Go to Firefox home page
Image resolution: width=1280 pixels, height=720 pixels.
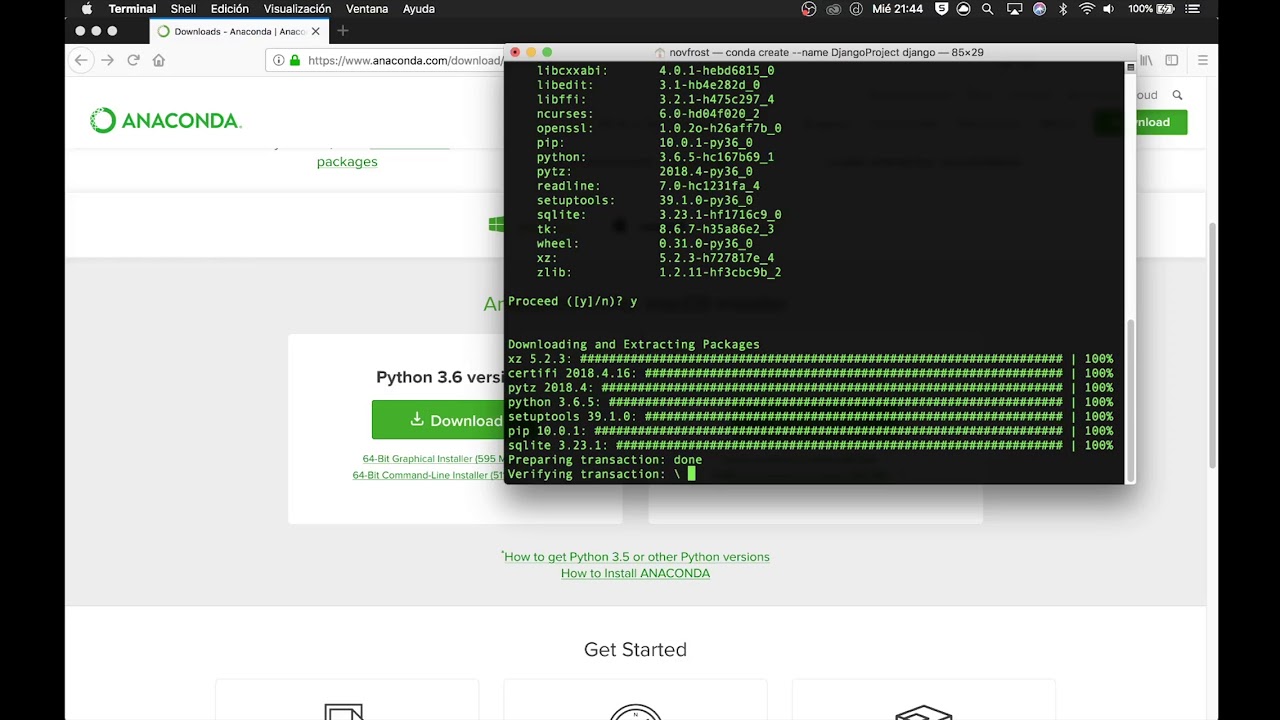(158, 60)
